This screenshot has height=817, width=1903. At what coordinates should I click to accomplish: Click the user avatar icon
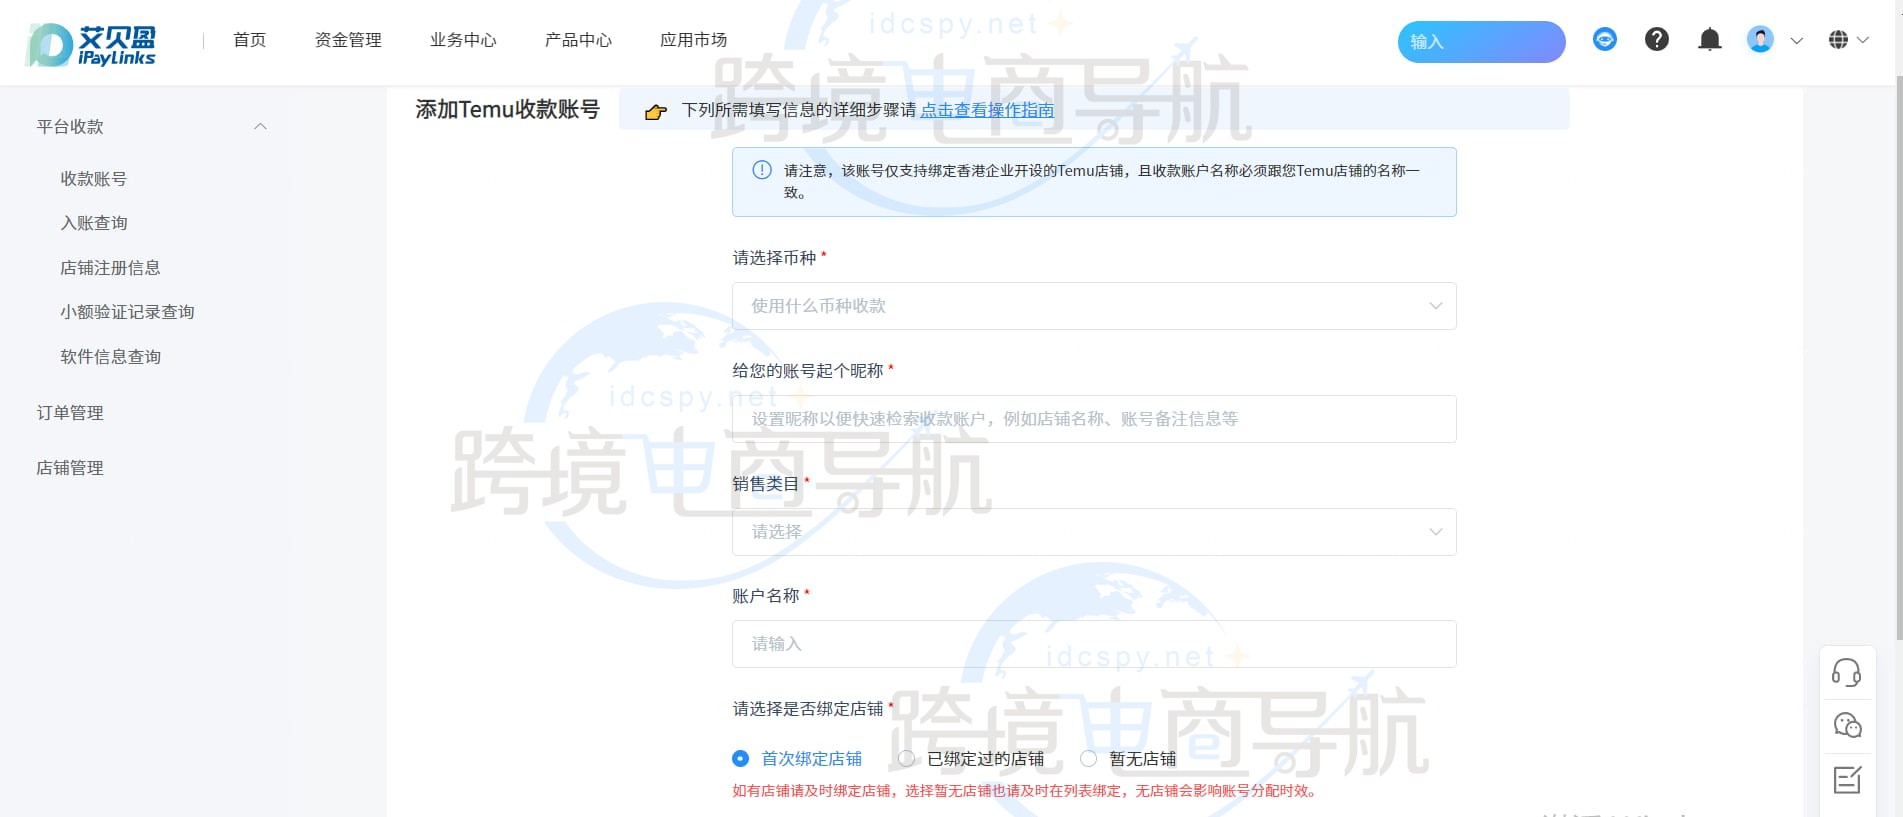[1760, 40]
